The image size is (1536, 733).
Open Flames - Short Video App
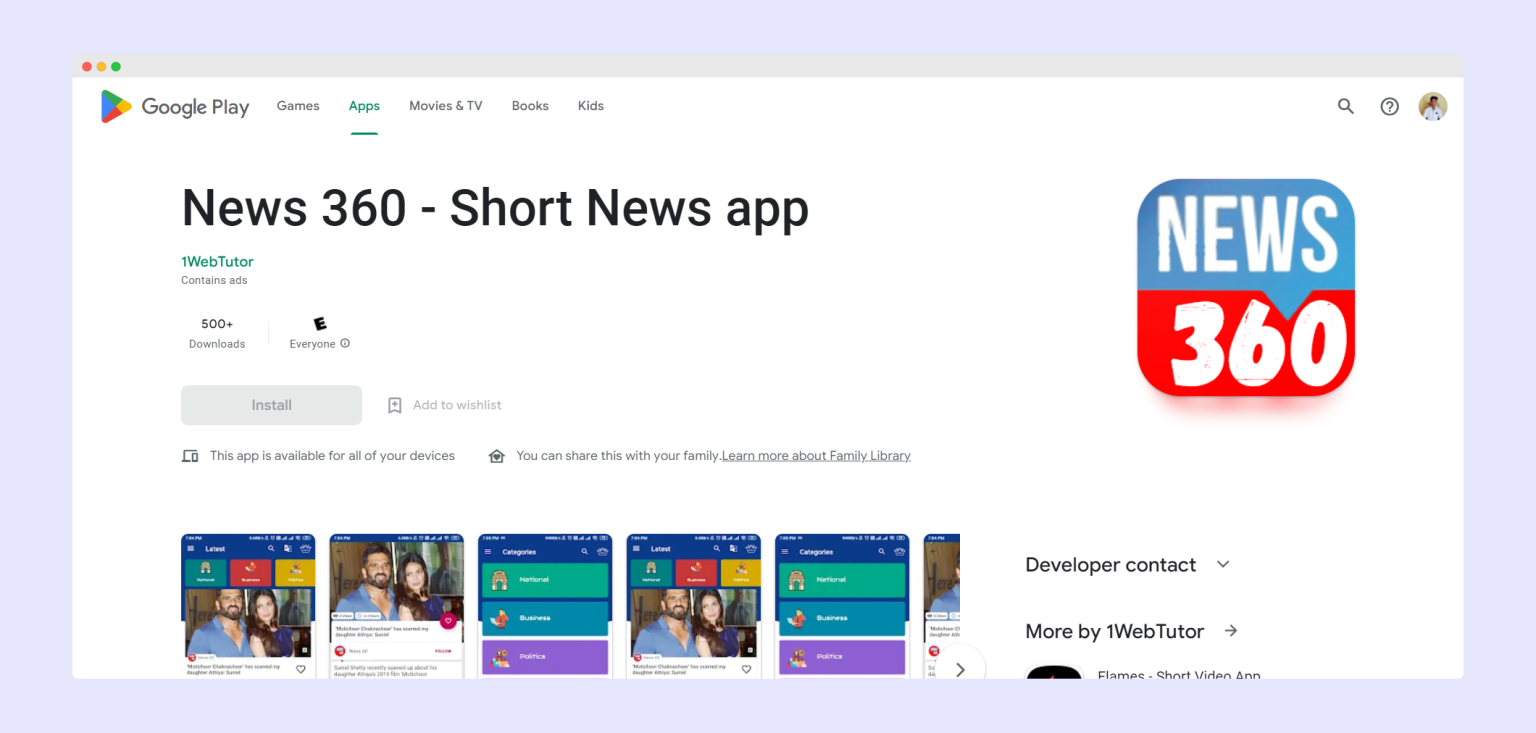pyautogui.click(x=1178, y=676)
